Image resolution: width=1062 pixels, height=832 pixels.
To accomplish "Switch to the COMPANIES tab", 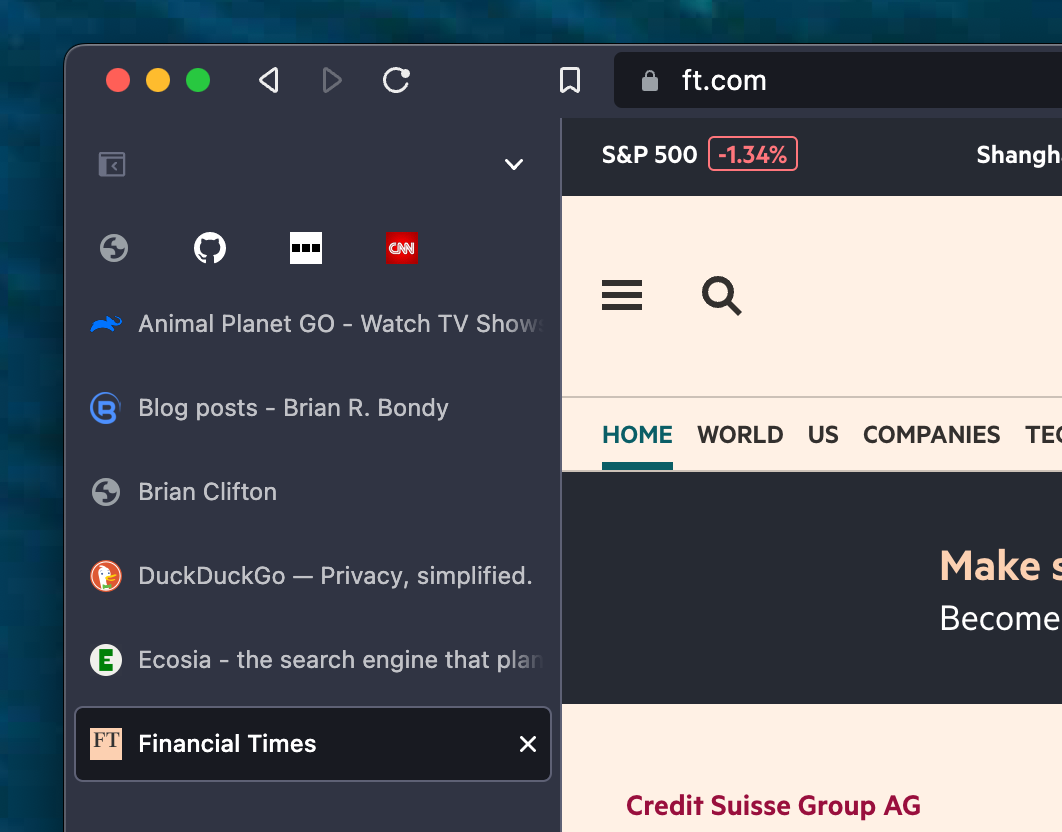I will (931, 435).
